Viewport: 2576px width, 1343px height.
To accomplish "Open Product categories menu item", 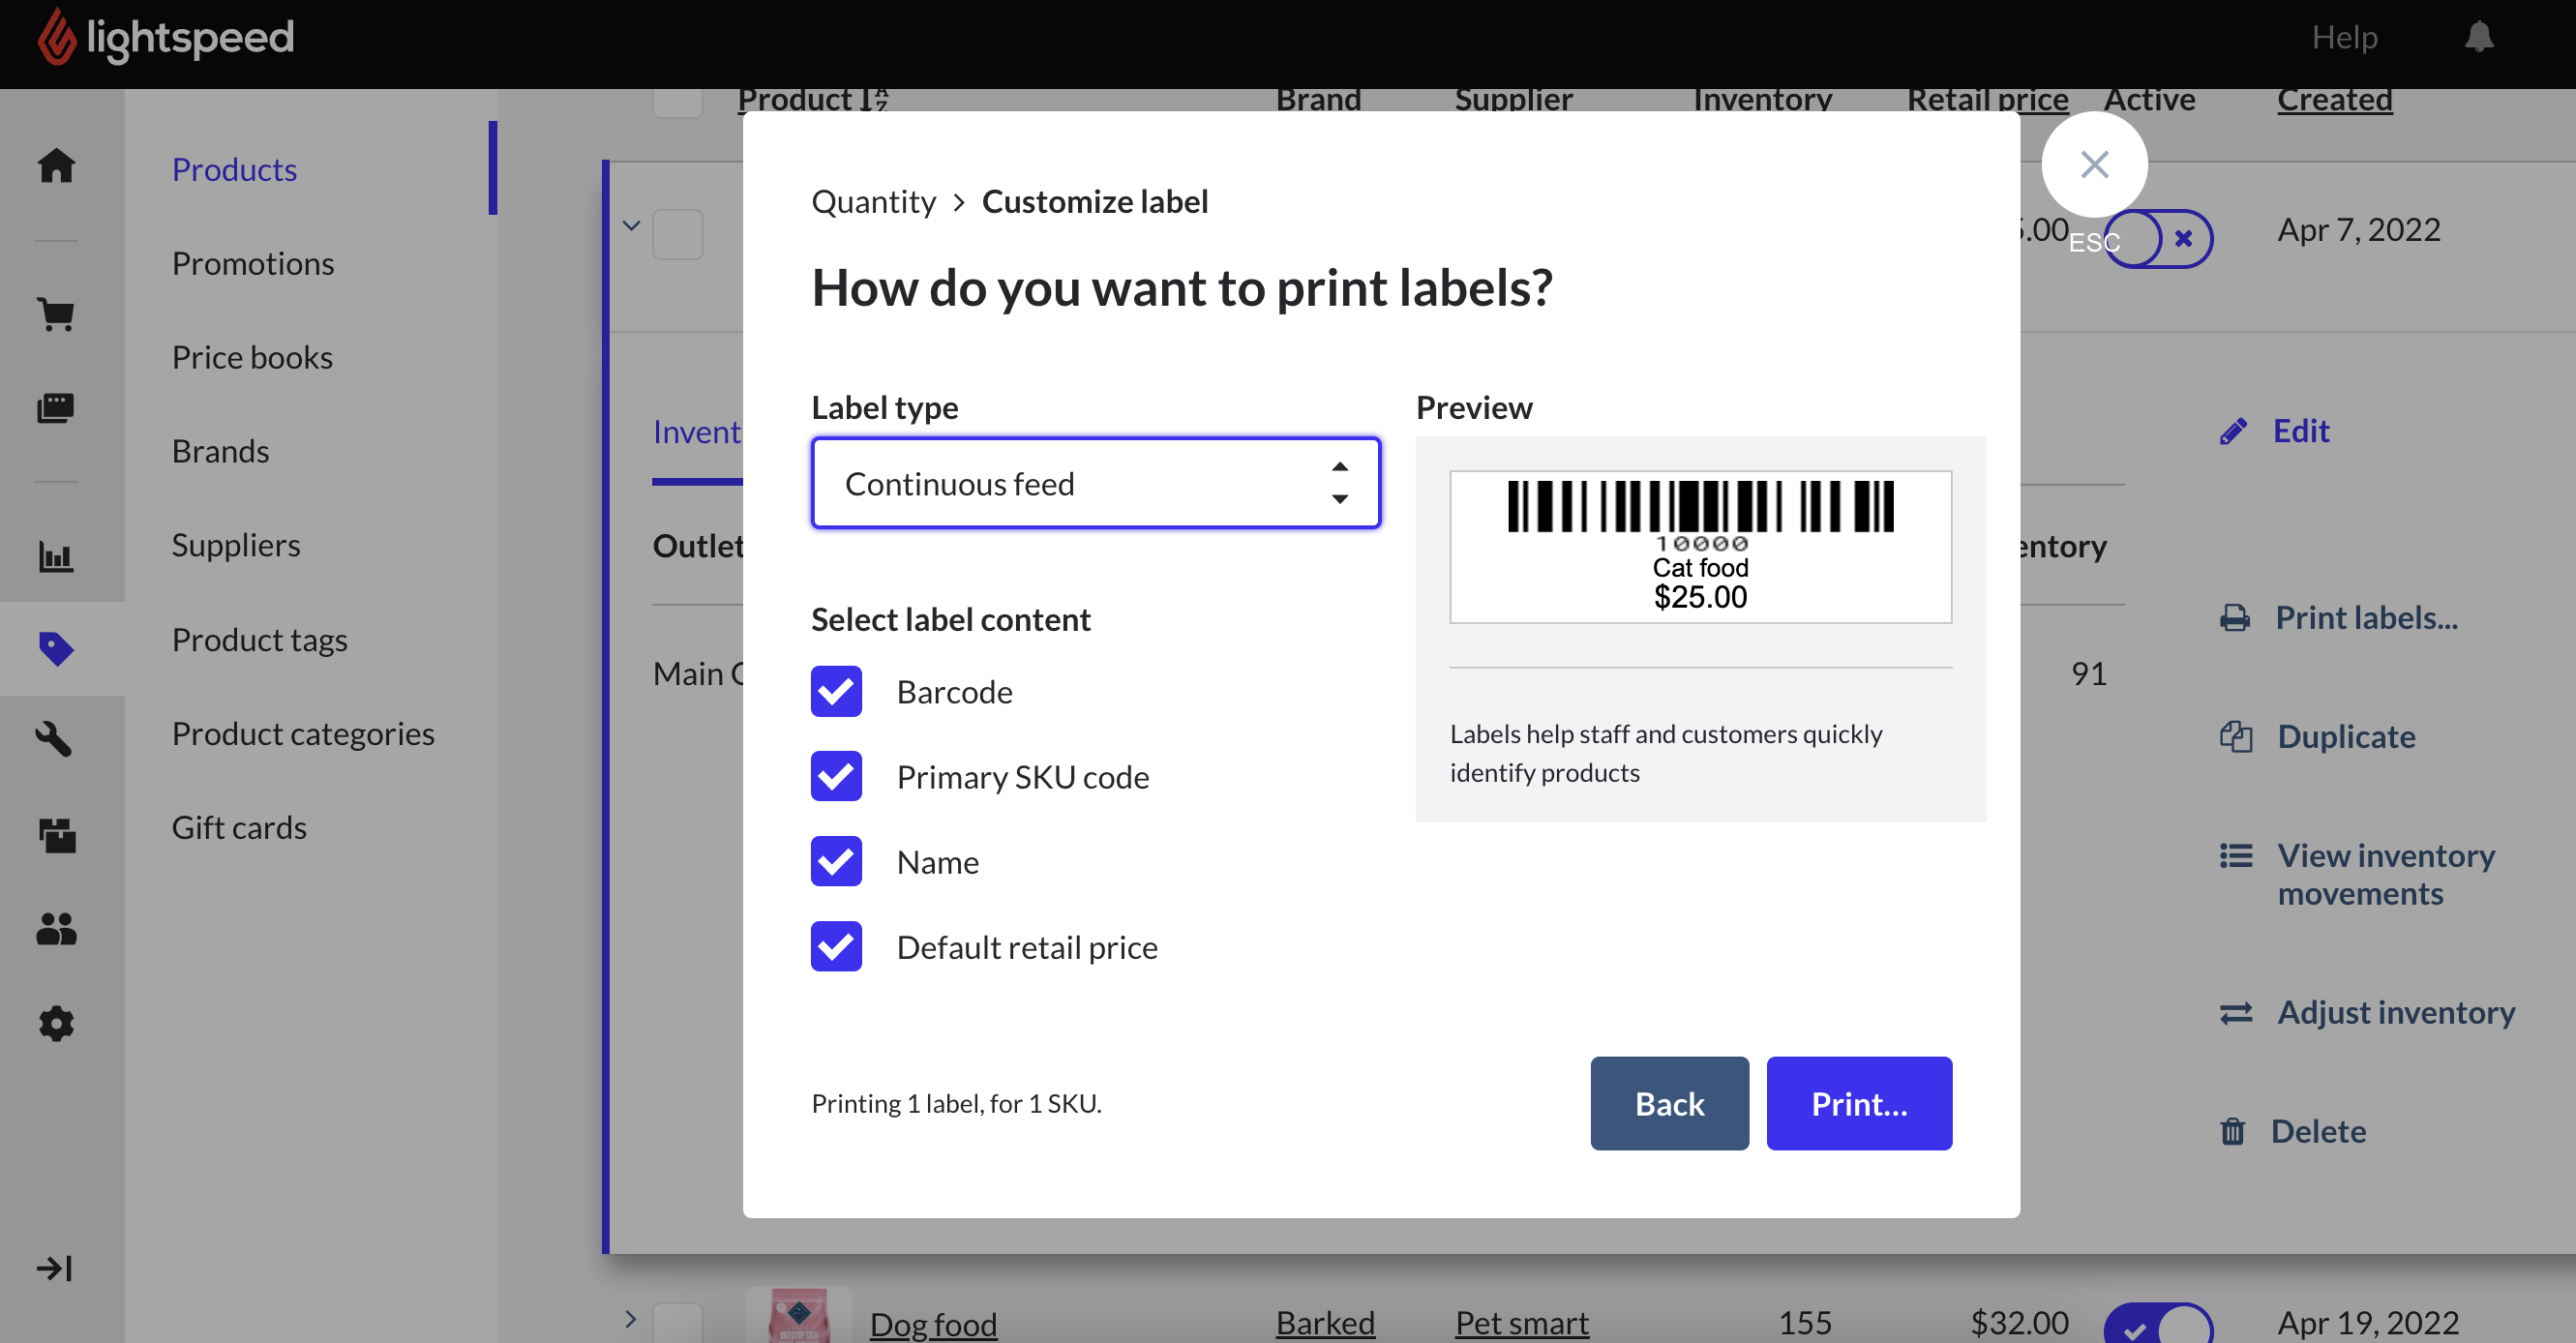I will (x=303, y=733).
